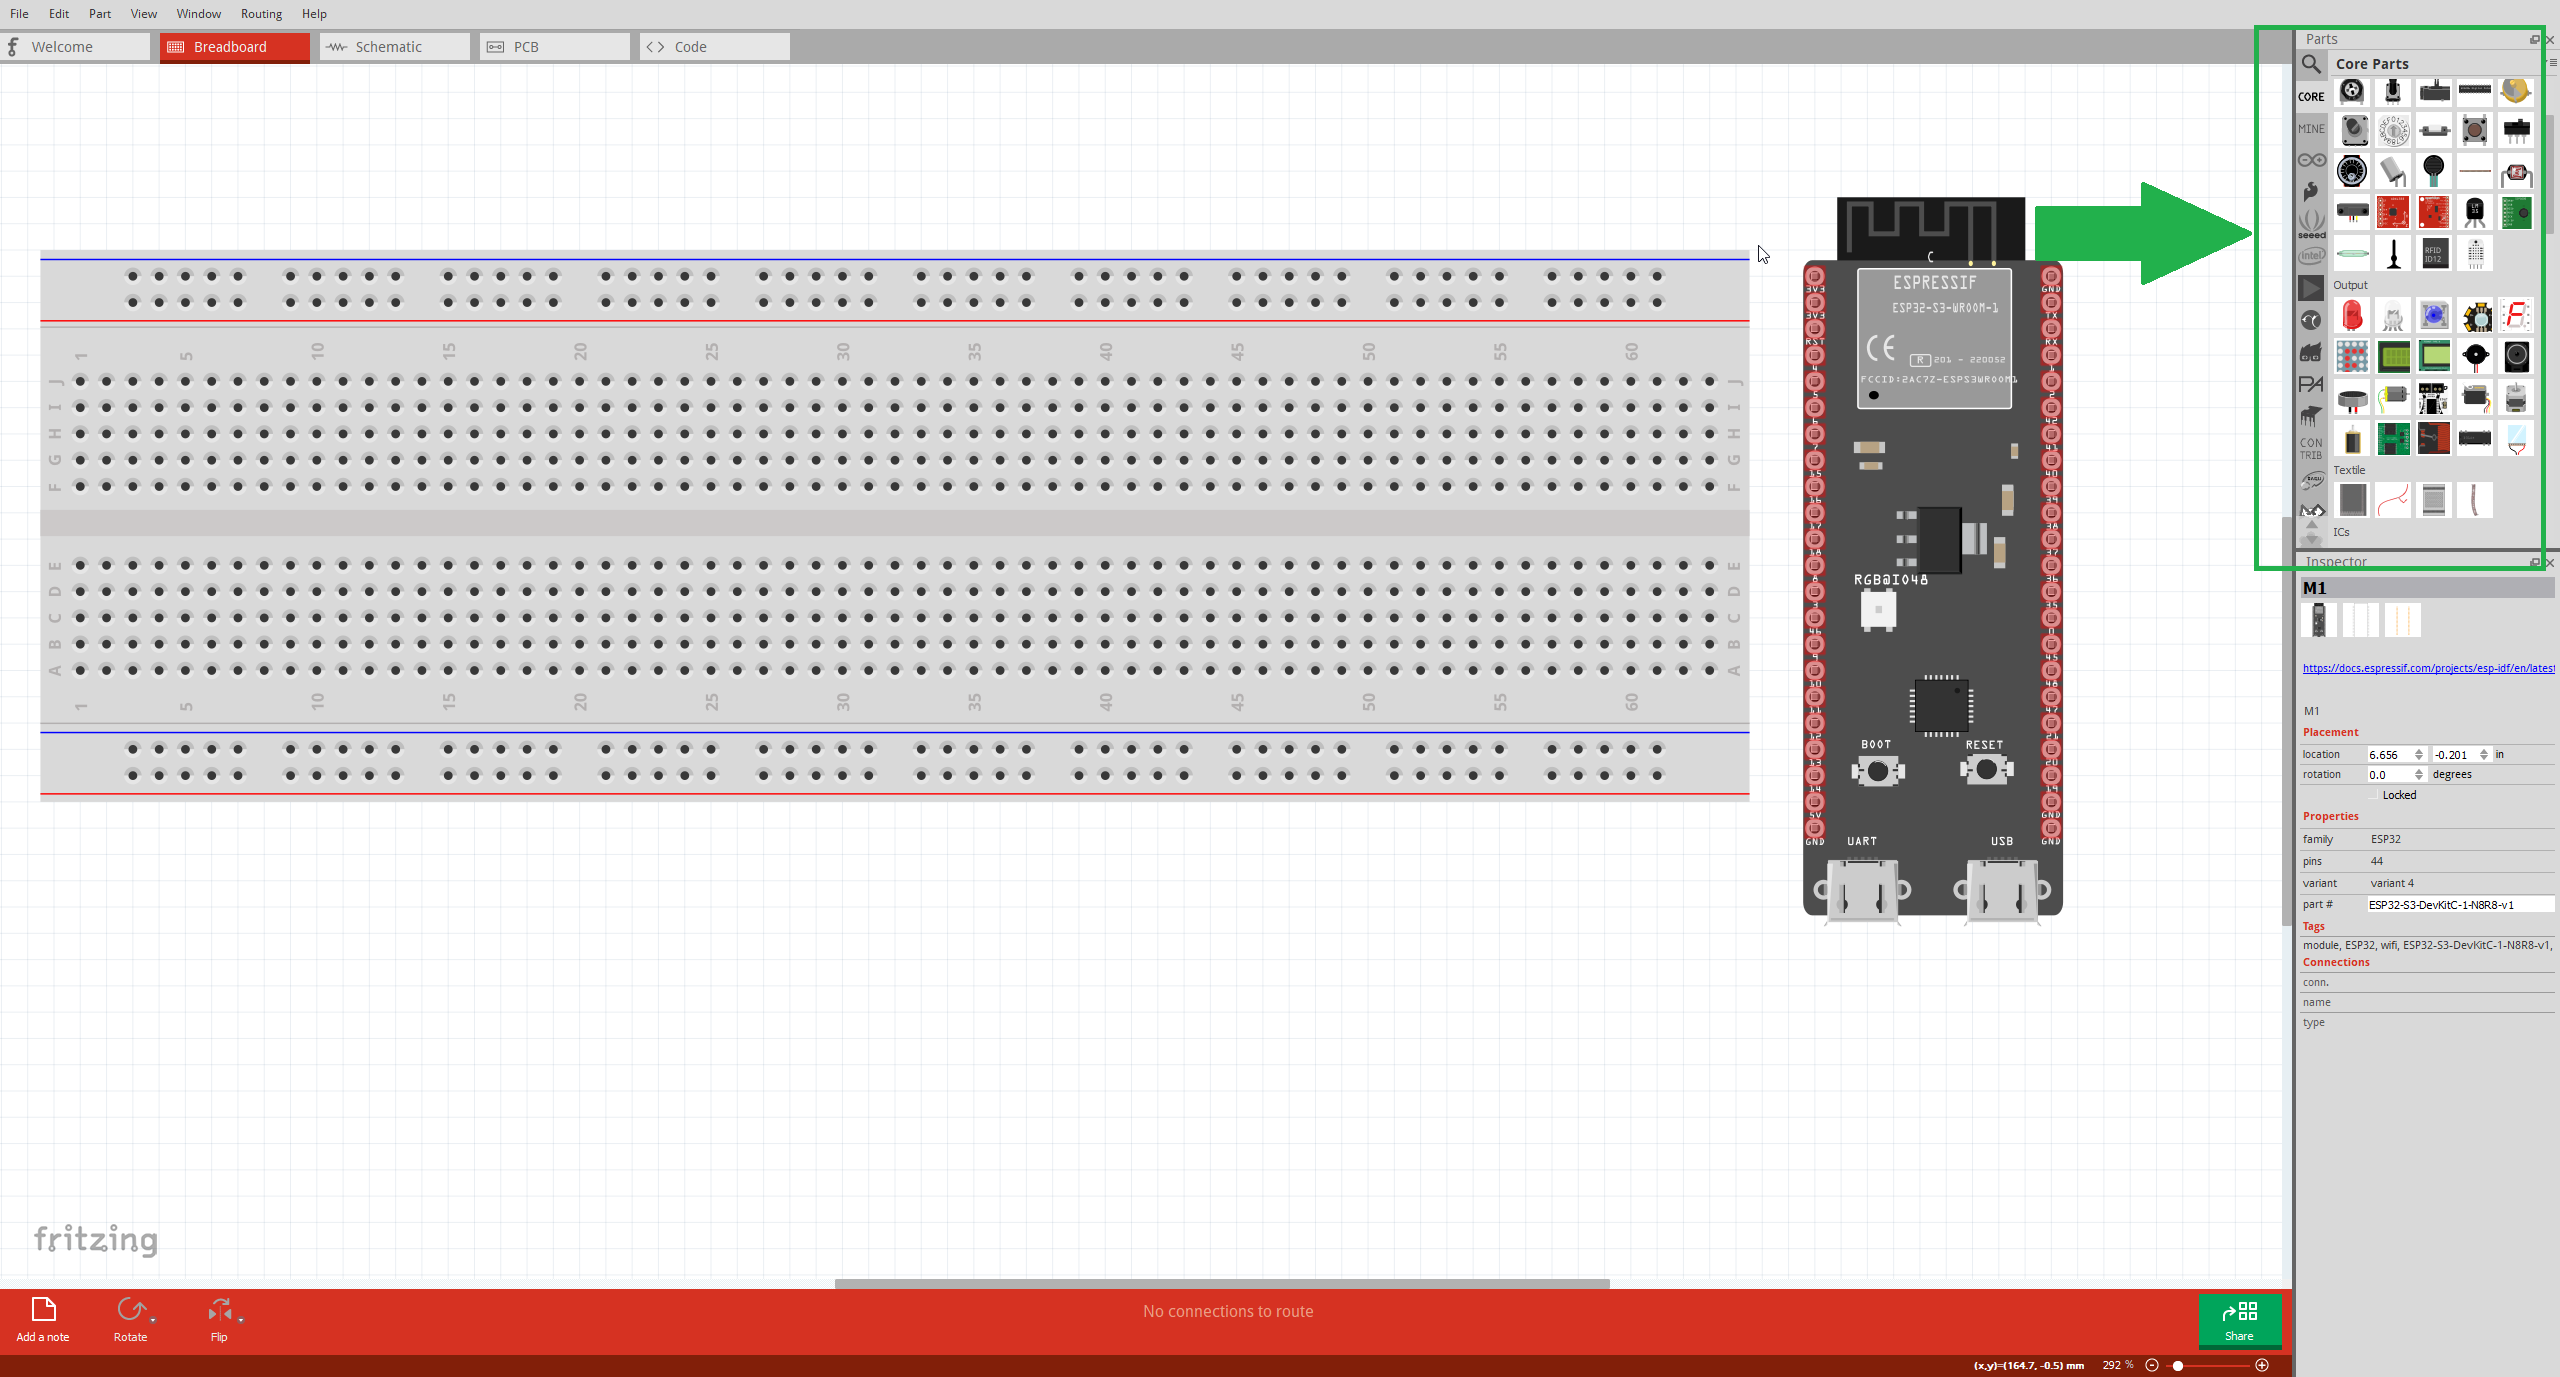The width and height of the screenshot is (2560, 1377).
Task: Click the rotation stepper arrows
Action: [x=2419, y=774]
